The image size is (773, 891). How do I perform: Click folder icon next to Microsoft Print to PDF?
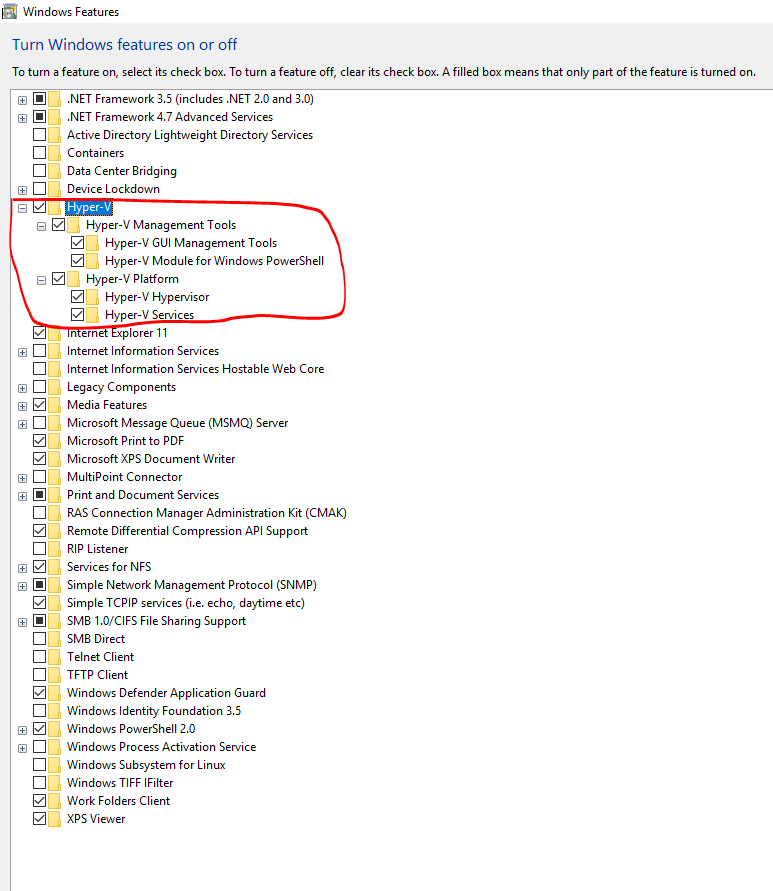click(x=55, y=441)
